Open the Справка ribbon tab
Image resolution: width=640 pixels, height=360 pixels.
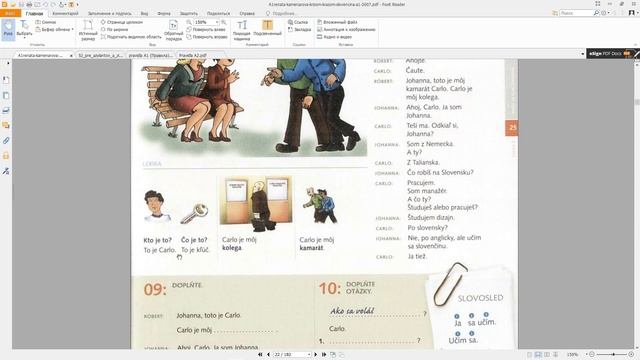pyautogui.click(x=247, y=13)
